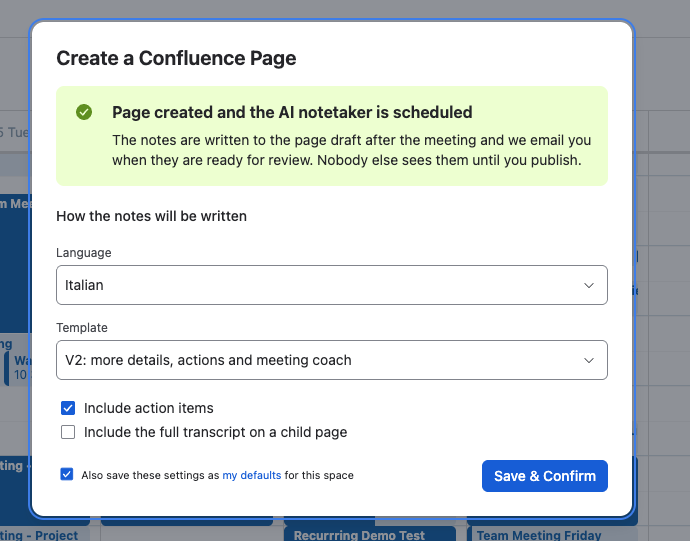Viewport: 690px width, 541px height.
Task: Click the How the notes will be written label
Action: 151,216
